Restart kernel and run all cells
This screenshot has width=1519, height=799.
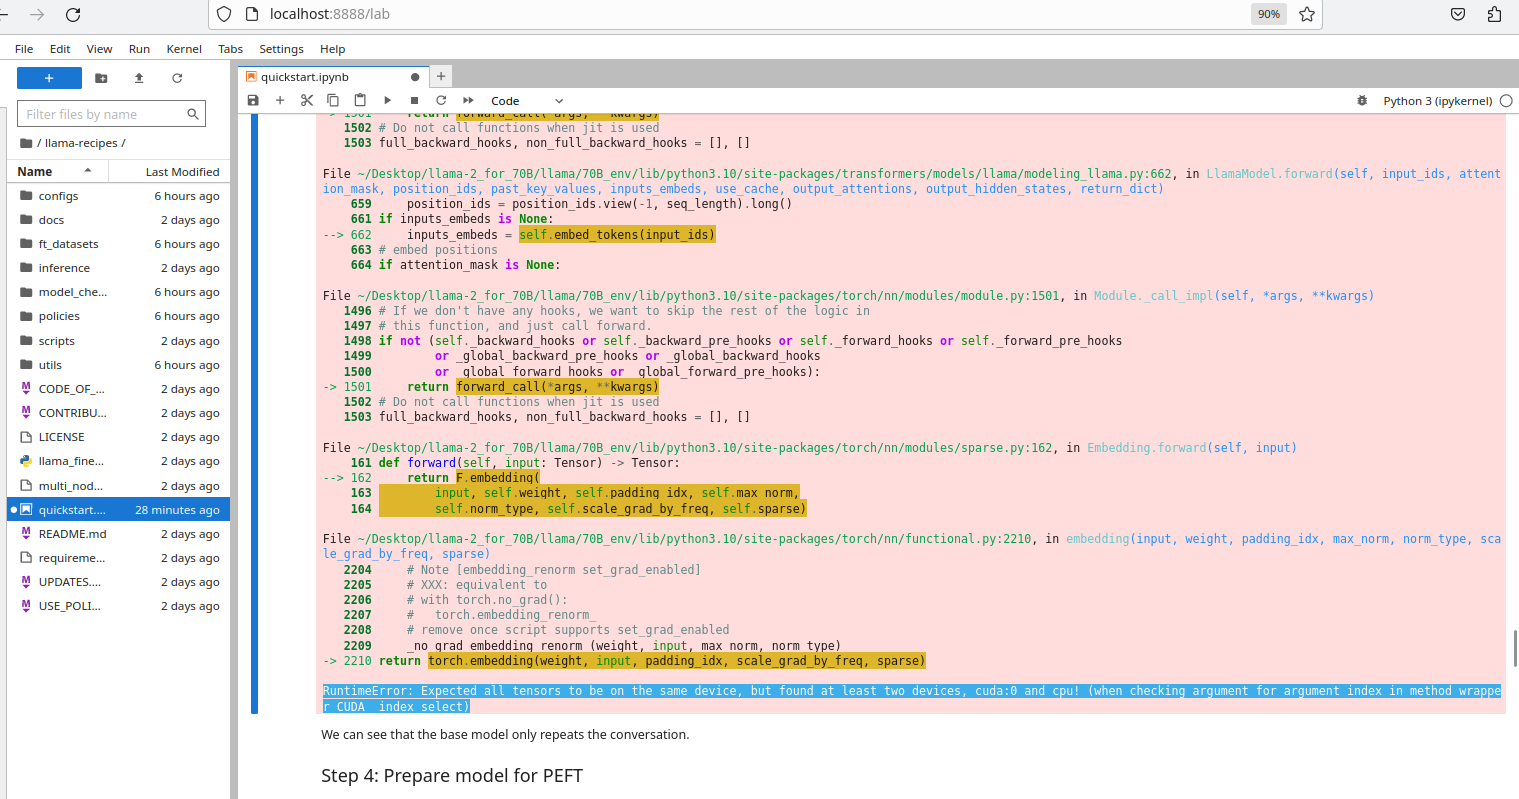[466, 100]
